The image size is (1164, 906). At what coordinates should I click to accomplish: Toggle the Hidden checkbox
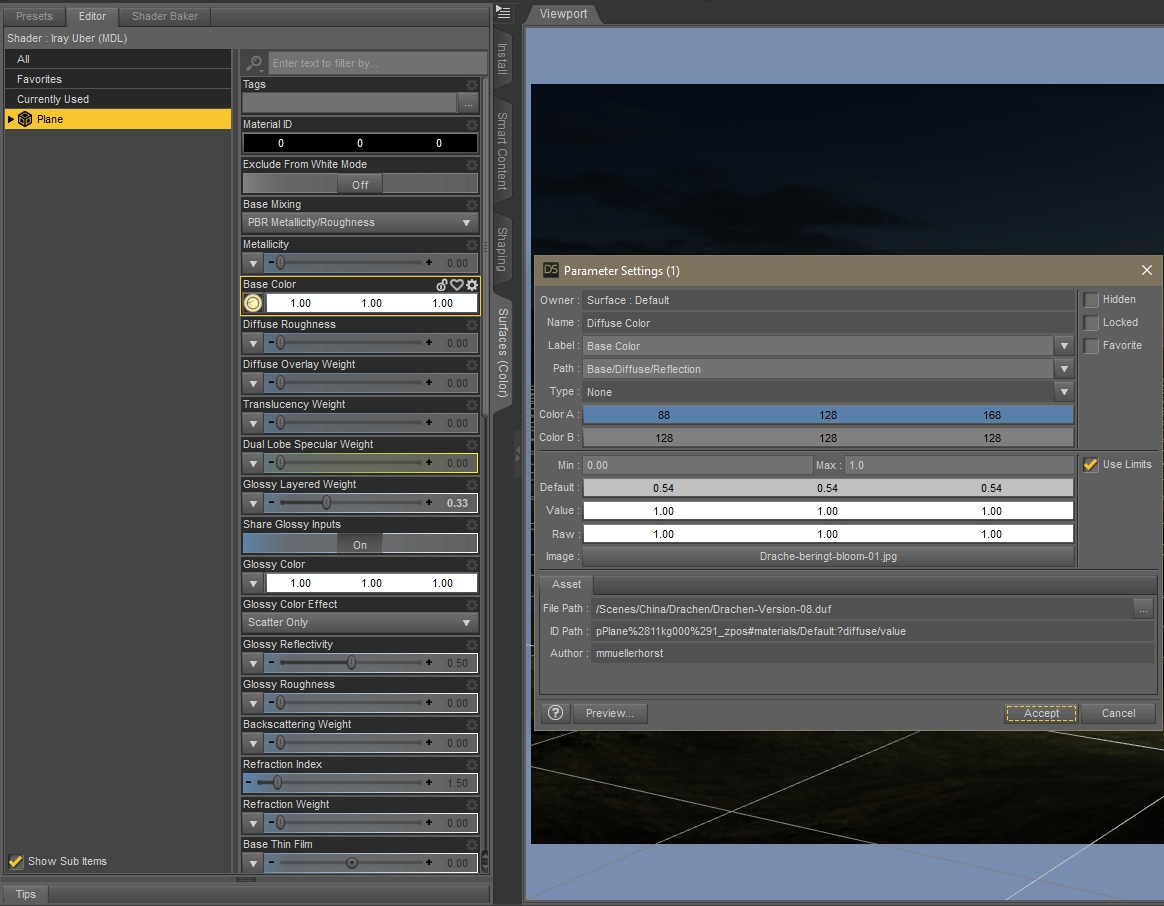click(1091, 299)
